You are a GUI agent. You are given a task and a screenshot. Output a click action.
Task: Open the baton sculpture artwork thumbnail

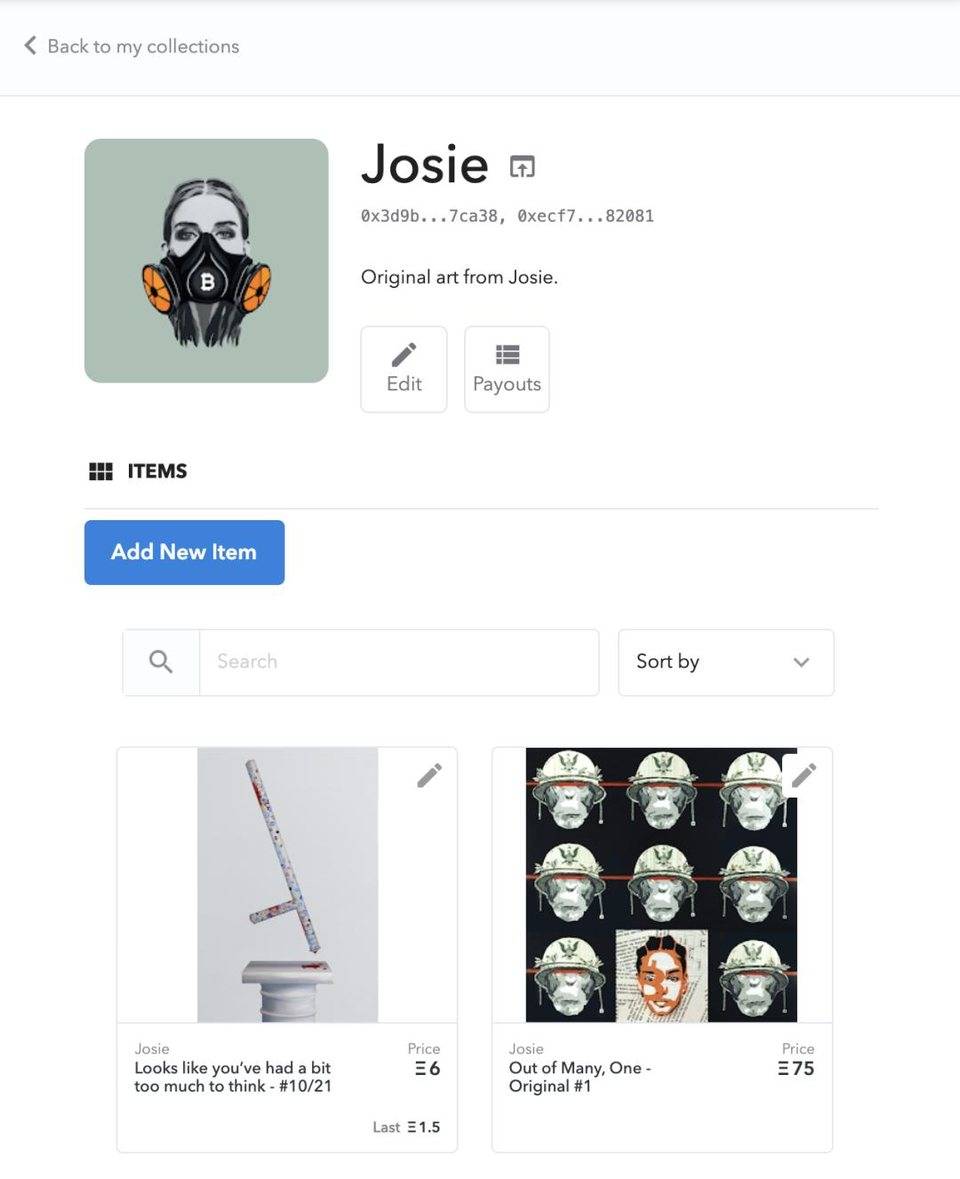pyautogui.click(x=287, y=884)
